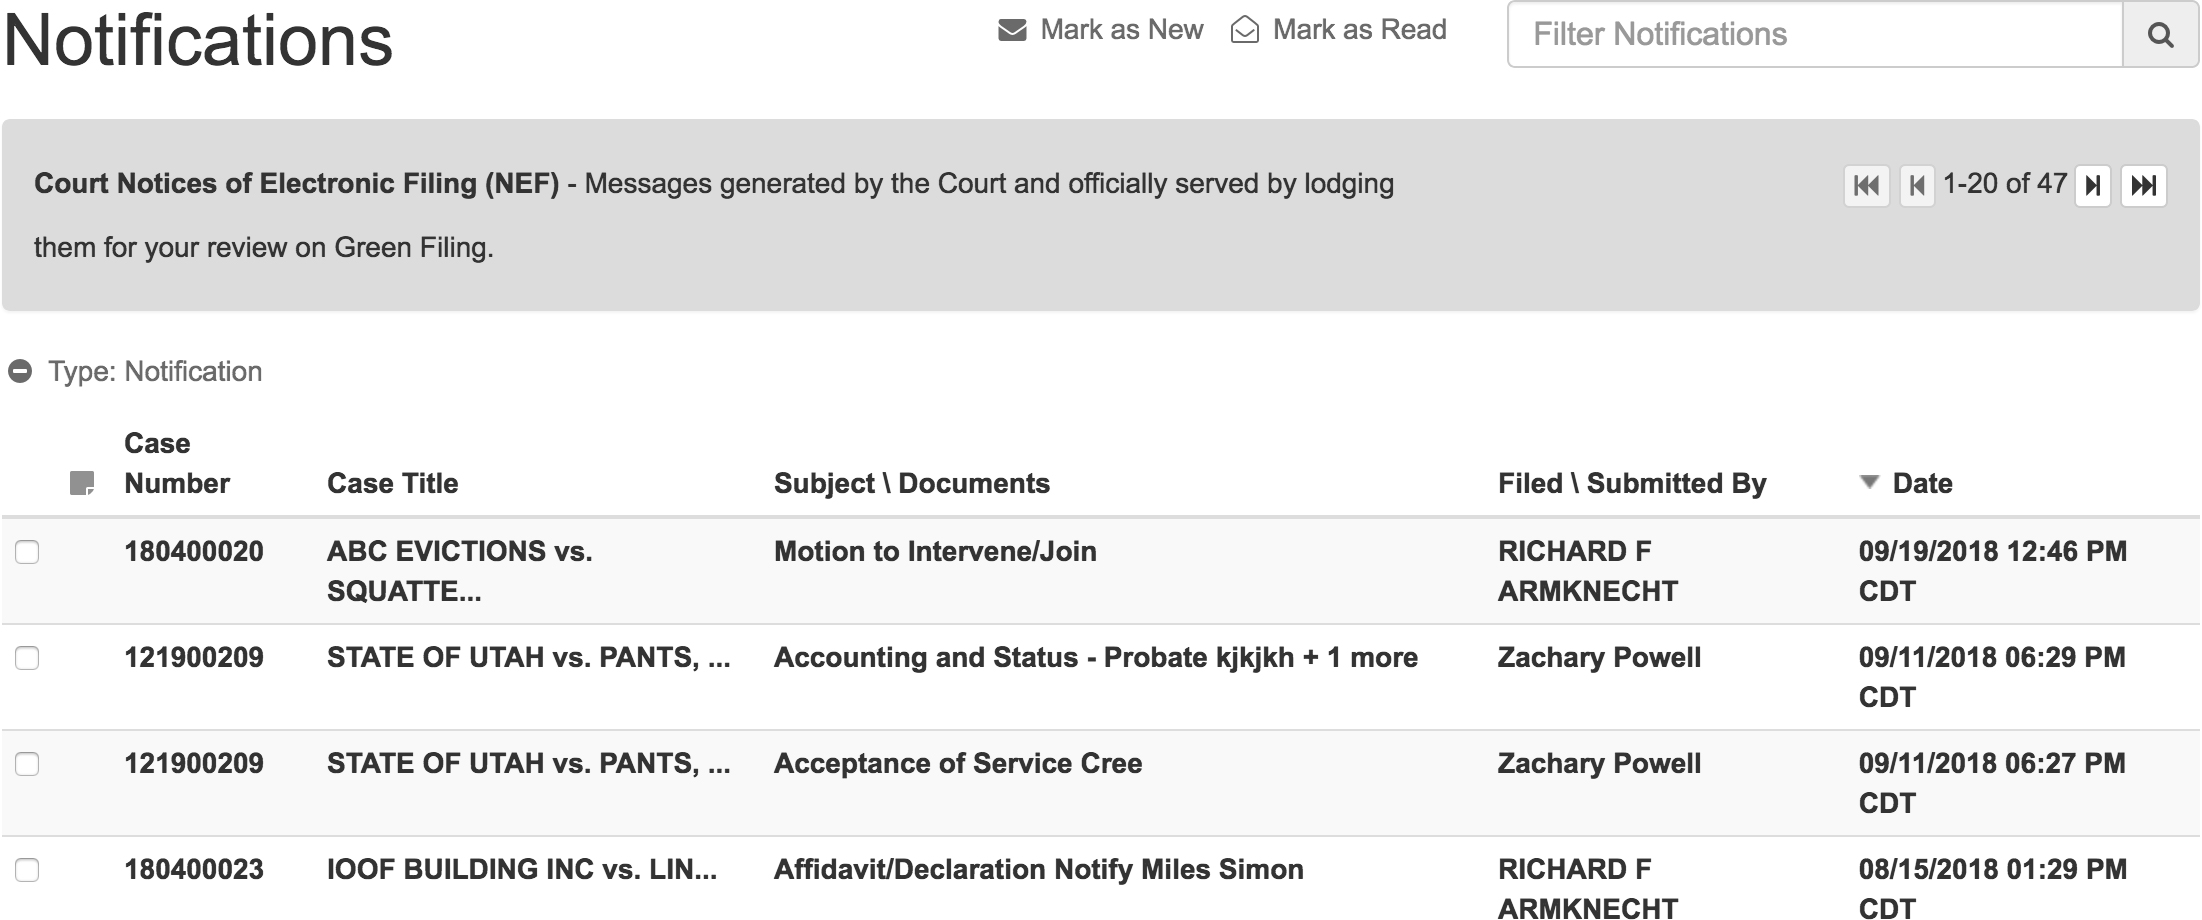Image resolution: width=2202 pixels, height=920 pixels.
Task: Check the box for case 180400020
Action: [27, 552]
